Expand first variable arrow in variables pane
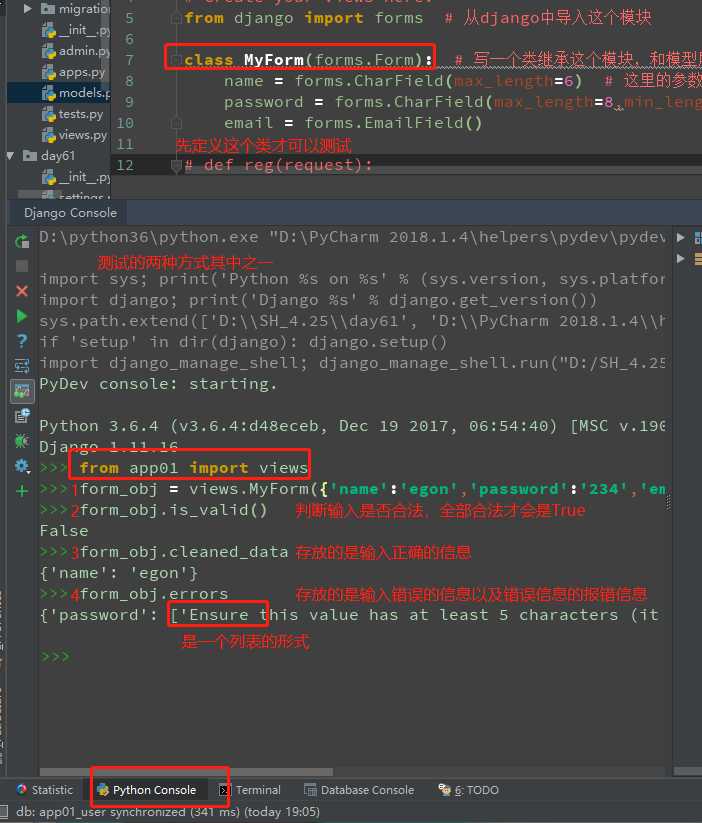The width and height of the screenshot is (702, 823). (680, 237)
